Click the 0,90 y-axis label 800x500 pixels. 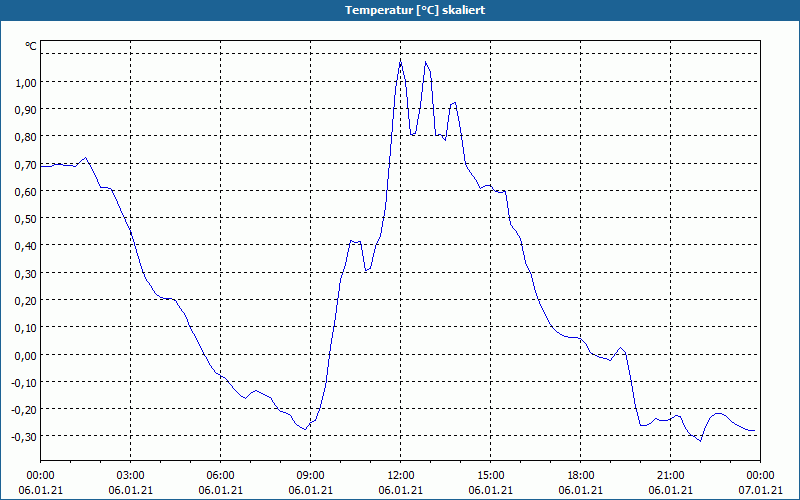26,110
